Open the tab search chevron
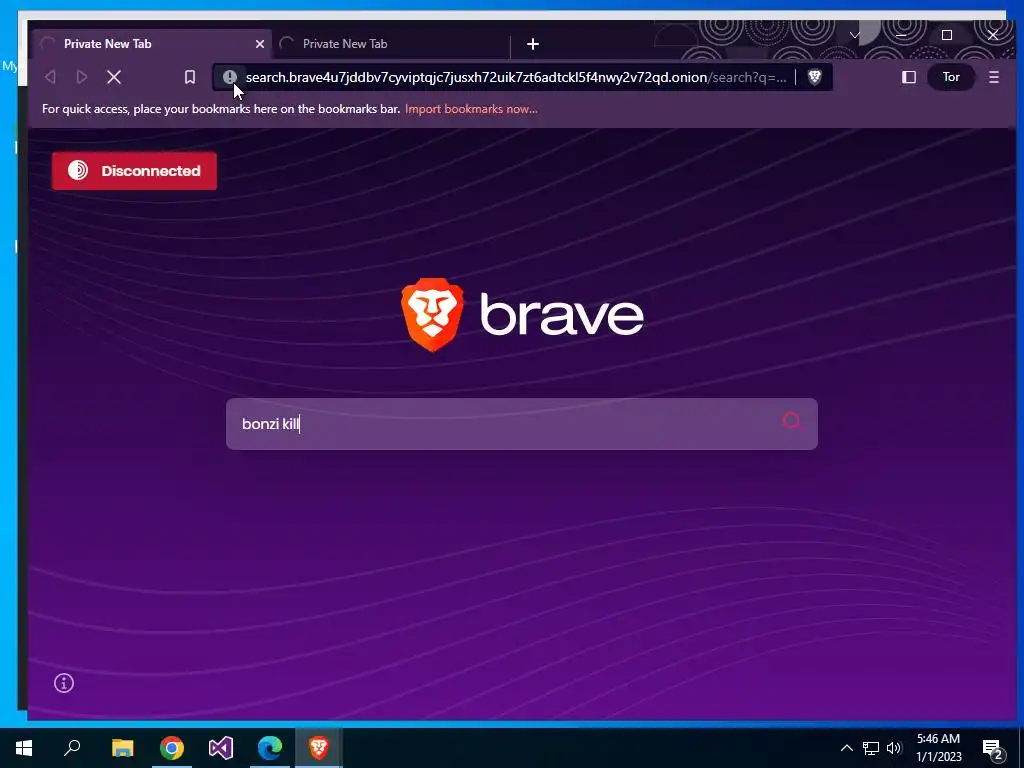Screen dimensions: 1024x768 (854, 35)
